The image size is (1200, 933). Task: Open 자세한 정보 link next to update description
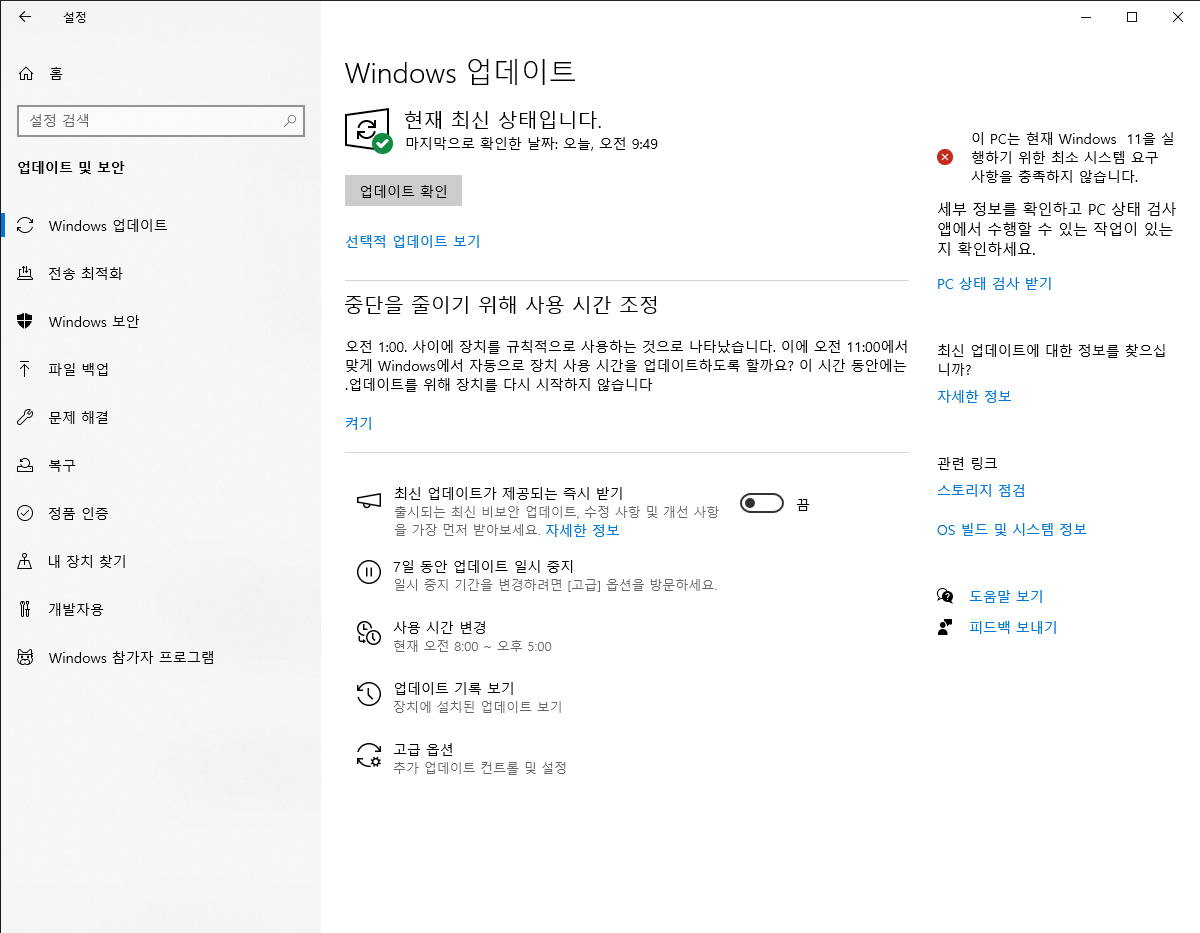582,530
